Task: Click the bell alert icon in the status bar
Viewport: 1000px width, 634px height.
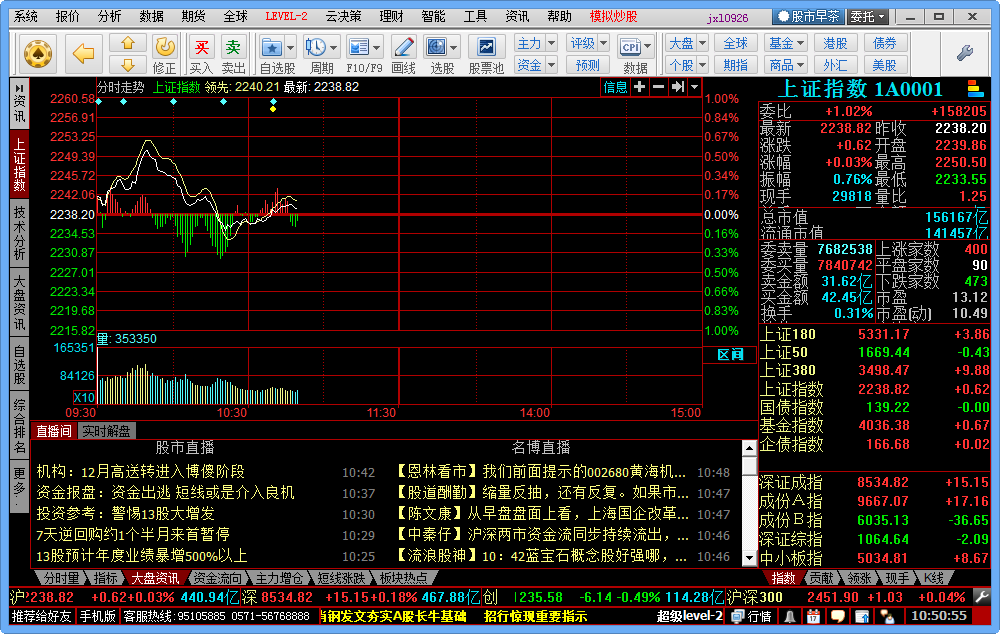Action: pos(790,616)
